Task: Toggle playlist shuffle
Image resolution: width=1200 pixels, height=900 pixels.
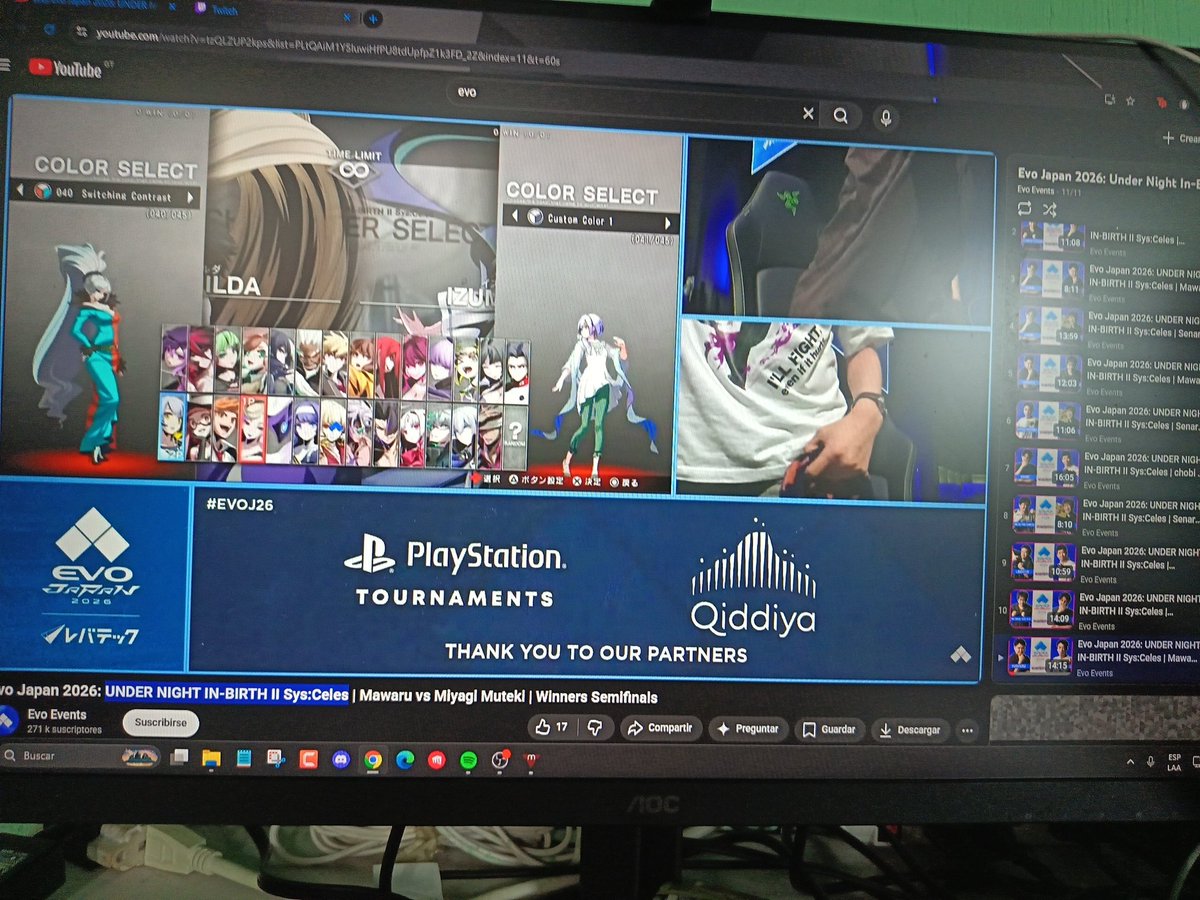Action: (x=1050, y=209)
